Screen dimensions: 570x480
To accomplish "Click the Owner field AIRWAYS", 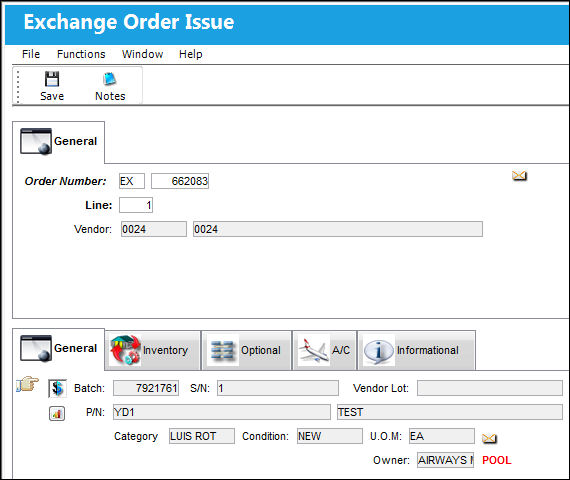I will tap(445, 460).
